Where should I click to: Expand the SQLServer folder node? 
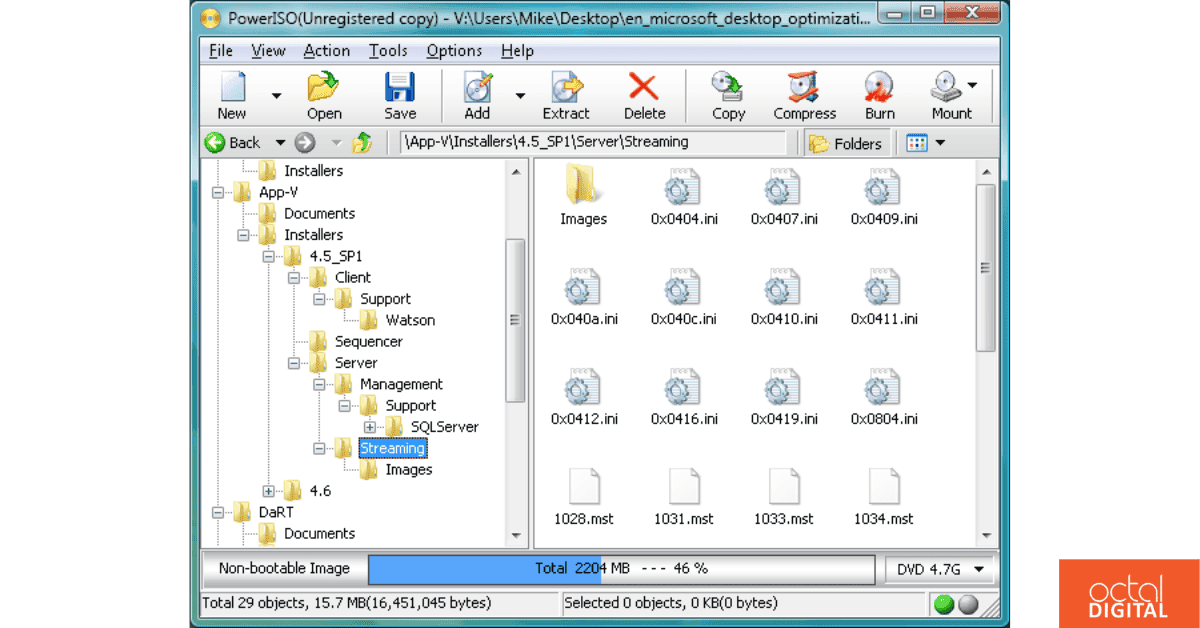click(371, 426)
